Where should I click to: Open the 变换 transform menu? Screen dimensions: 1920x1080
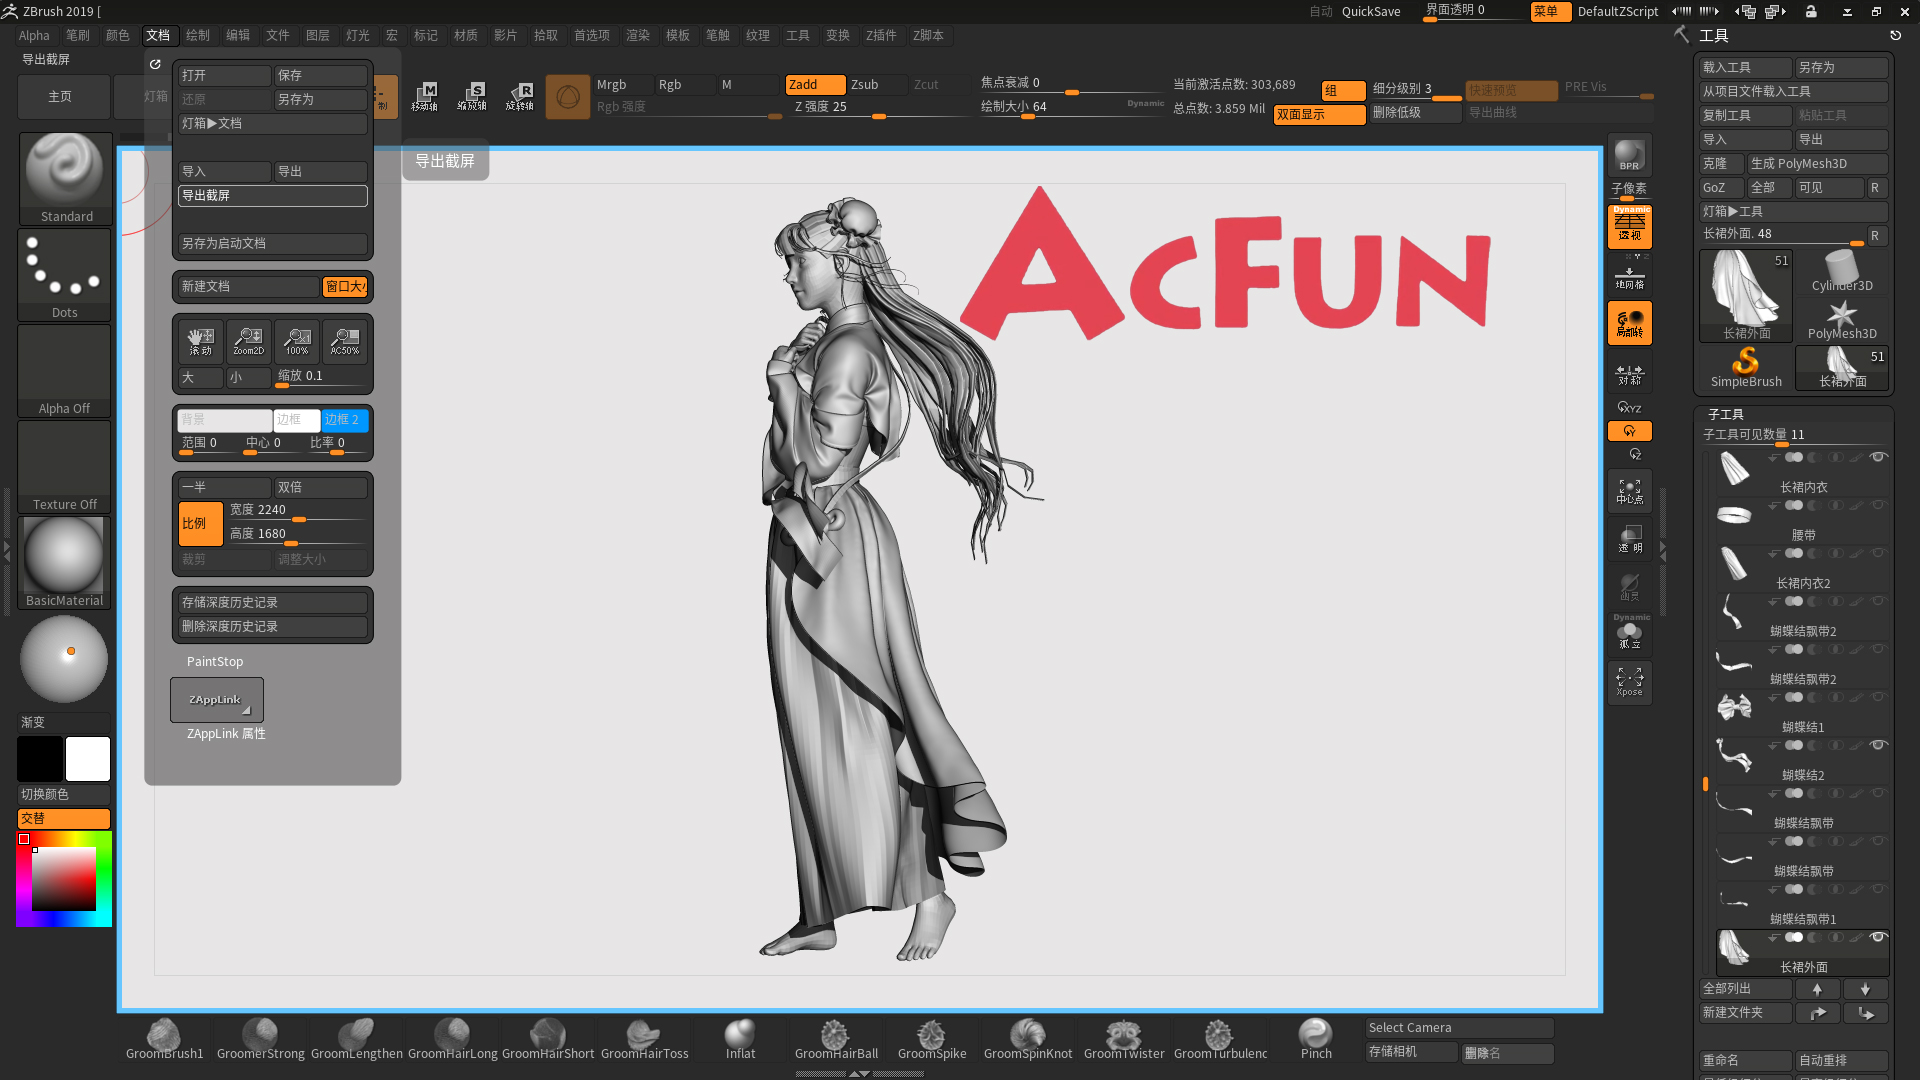click(838, 36)
